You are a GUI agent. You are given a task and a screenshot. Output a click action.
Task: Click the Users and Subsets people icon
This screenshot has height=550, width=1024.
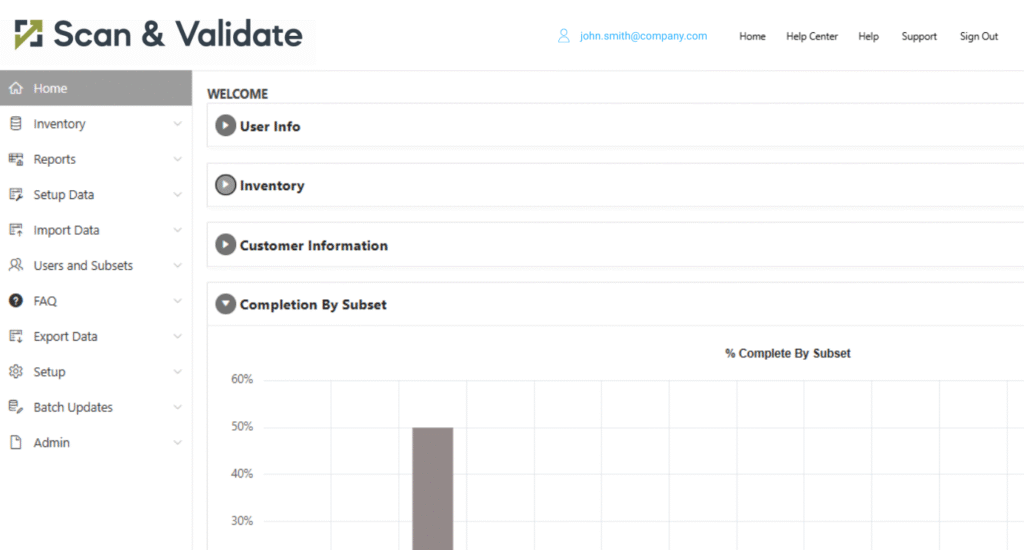(x=15, y=266)
